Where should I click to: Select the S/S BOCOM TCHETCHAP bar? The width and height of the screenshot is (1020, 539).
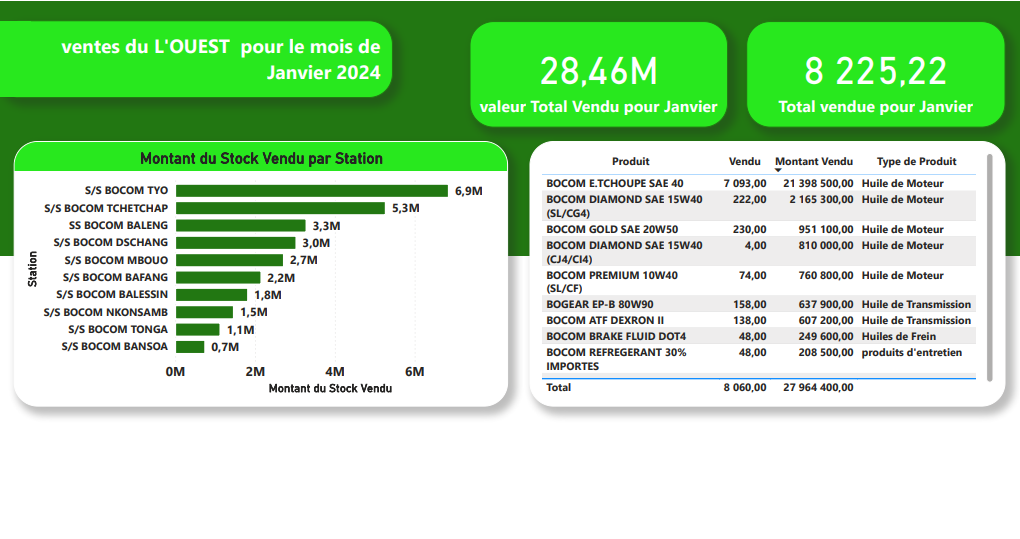pyautogui.click(x=280, y=208)
